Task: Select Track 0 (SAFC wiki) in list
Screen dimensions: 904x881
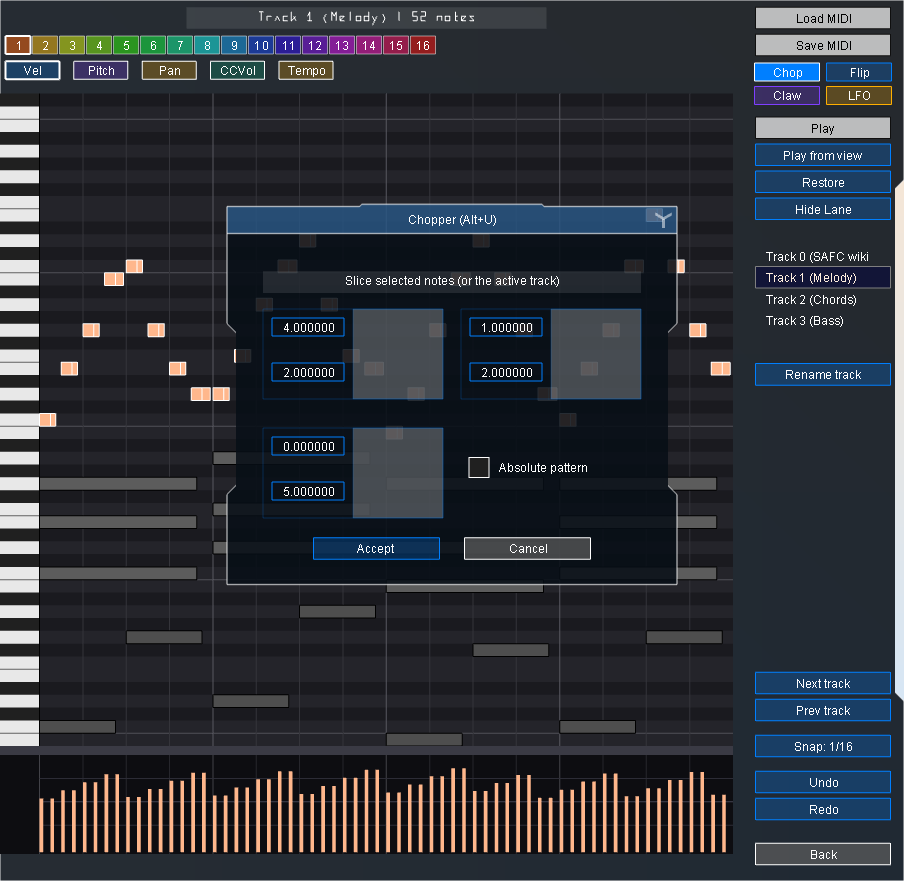Action: click(x=823, y=256)
